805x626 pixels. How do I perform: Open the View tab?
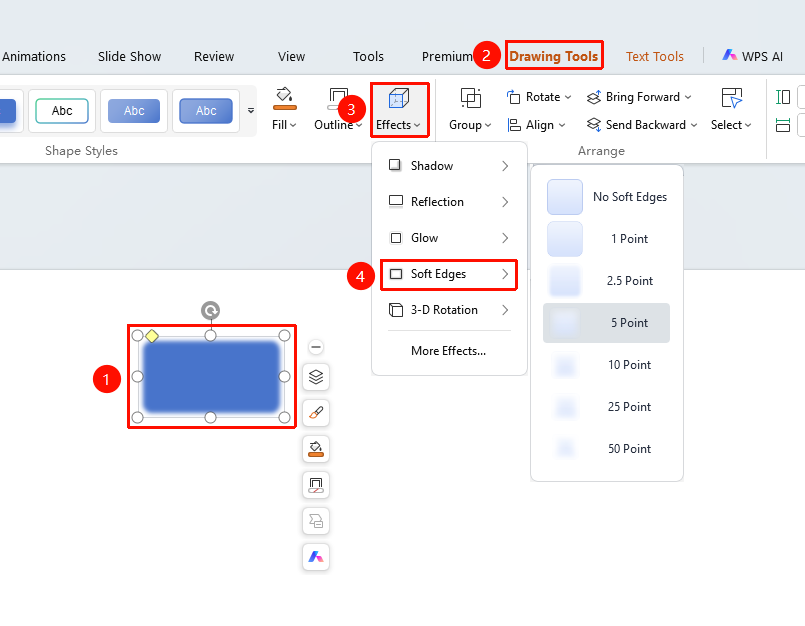[x=292, y=56]
